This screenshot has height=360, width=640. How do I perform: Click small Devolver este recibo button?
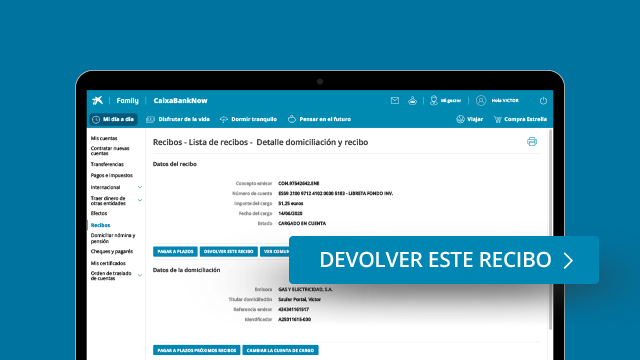tap(229, 251)
